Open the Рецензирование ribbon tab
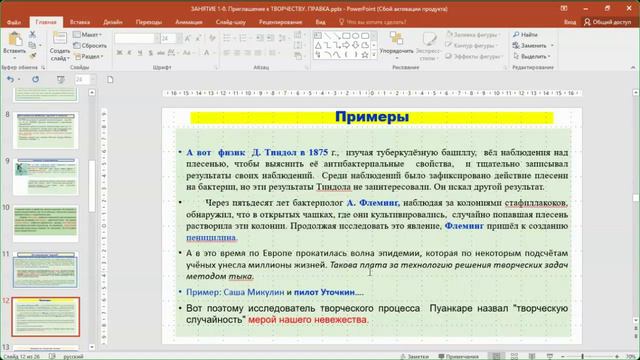Viewport: 640px width, 360px height. tap(280, 22)
